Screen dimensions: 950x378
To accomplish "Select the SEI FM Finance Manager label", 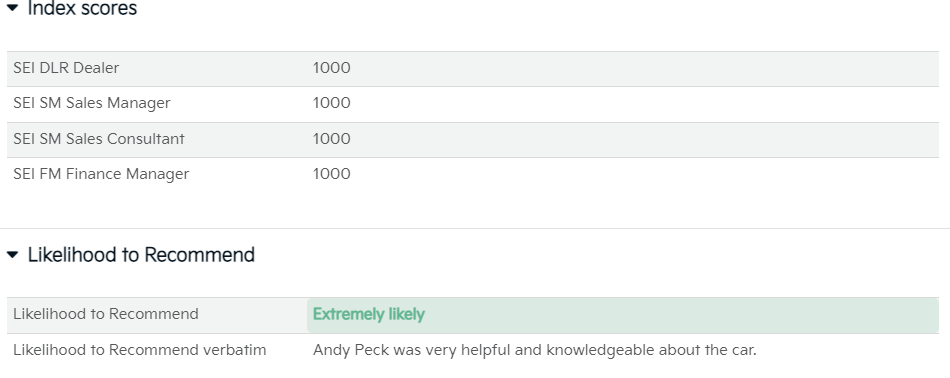I will [101, 174].
